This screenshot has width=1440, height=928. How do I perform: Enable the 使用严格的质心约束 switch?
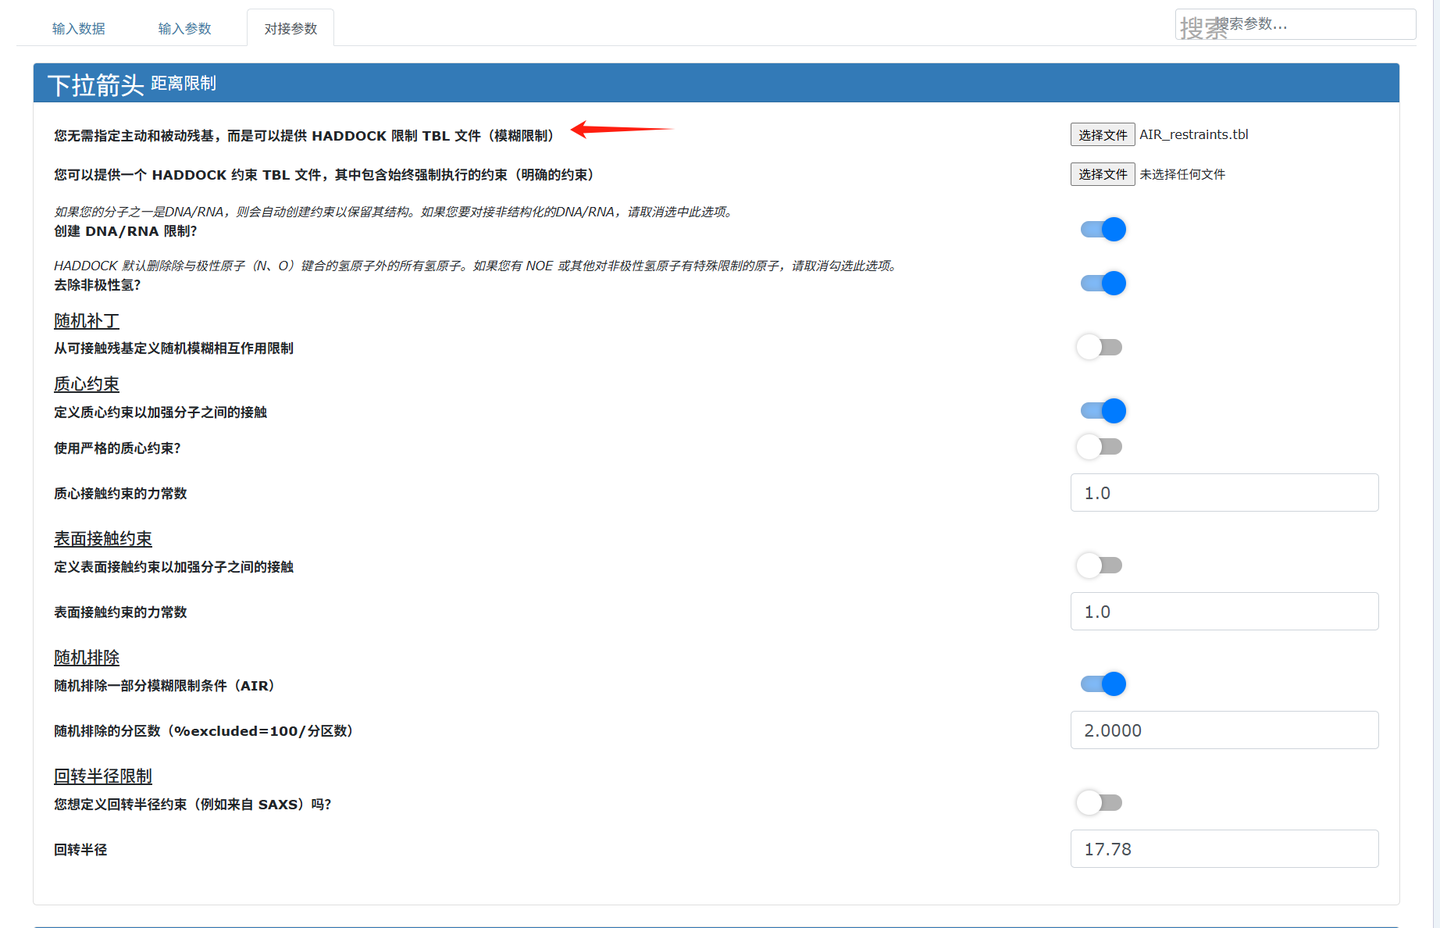pyautogui.click(x=1098, y=446)
